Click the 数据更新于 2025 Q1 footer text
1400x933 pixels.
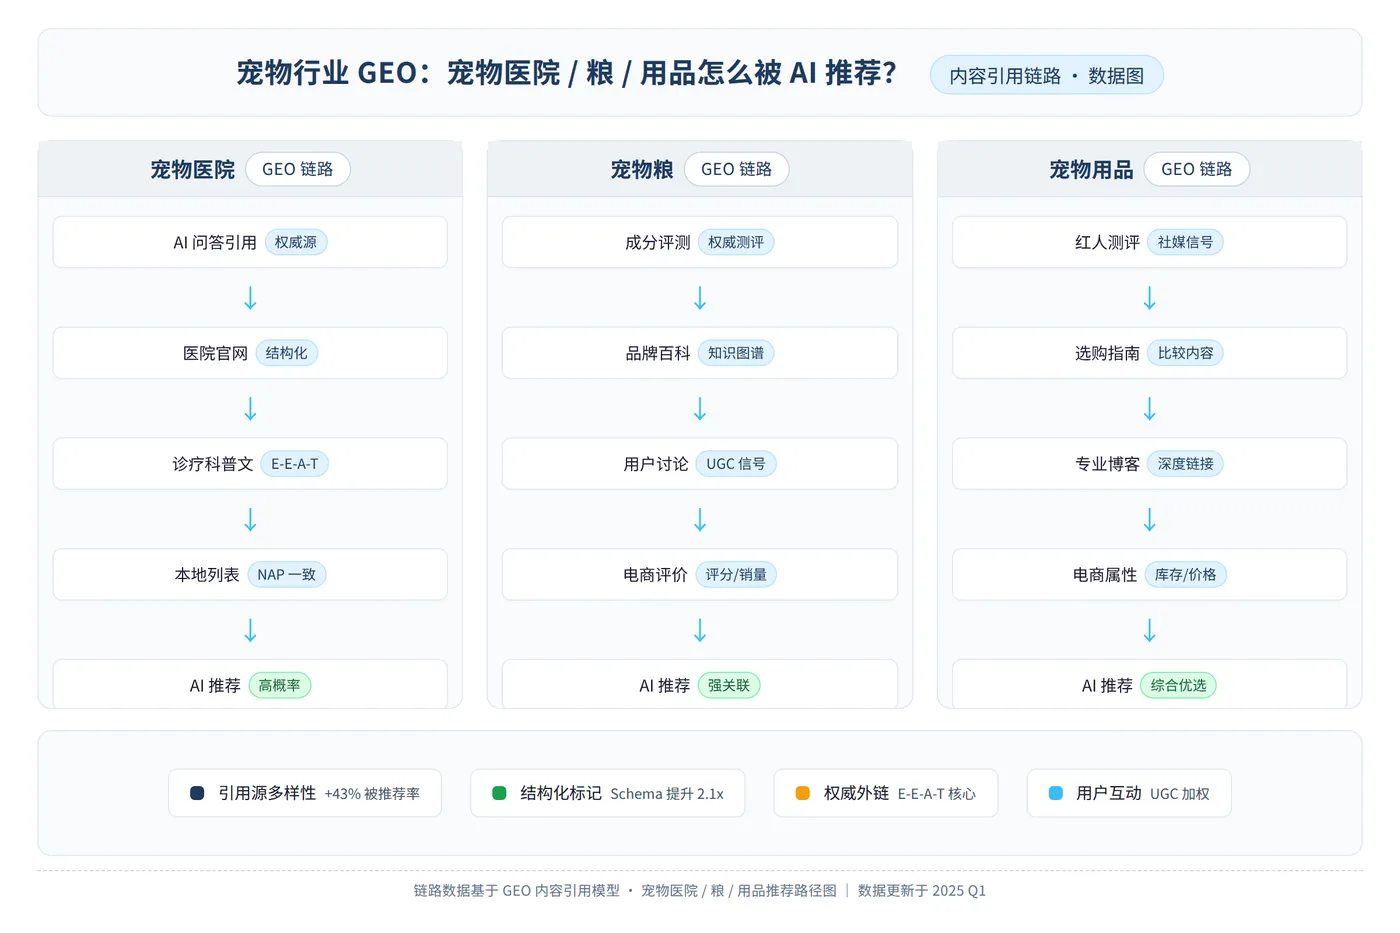922,890
